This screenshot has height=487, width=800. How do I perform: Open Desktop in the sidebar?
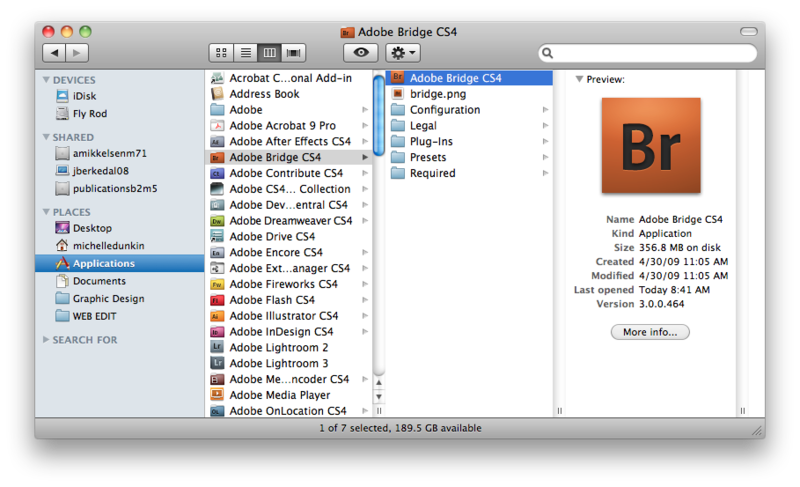92,228
